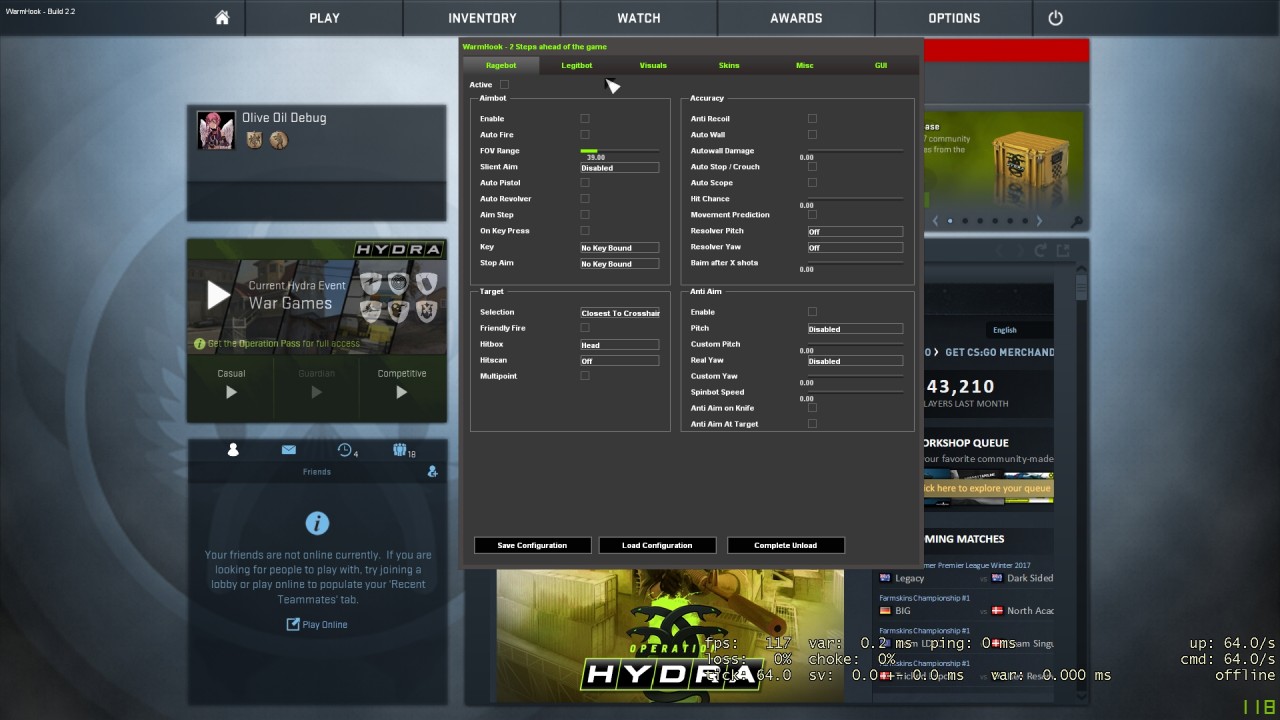Viewport: 1280px width, 720px height.
Task: Open the Resolver Yaw dropdown
Action: point(855,248)
